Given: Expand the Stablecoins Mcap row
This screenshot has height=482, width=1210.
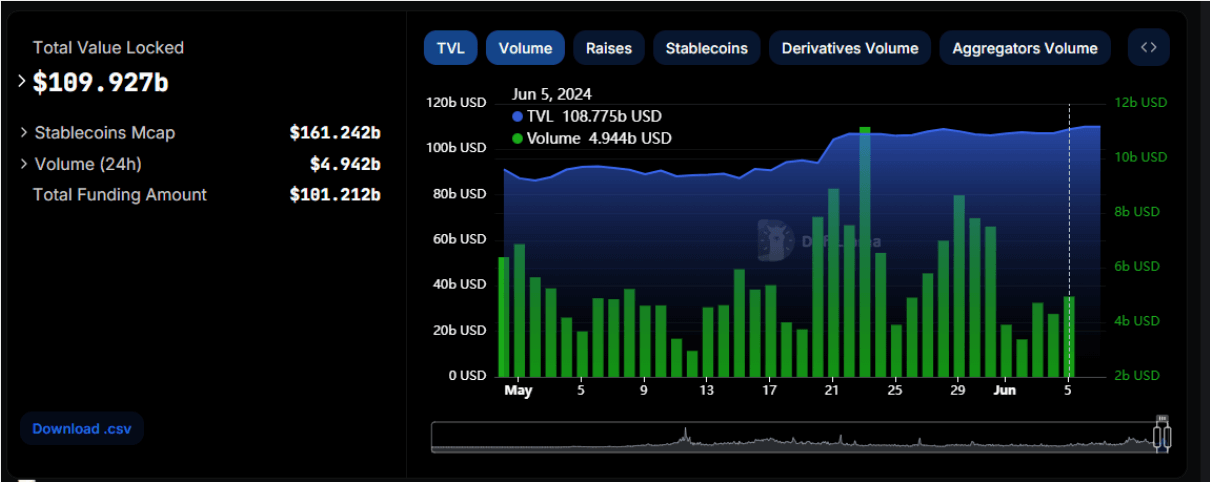Looking at the screenshot, I should point(24,133).
